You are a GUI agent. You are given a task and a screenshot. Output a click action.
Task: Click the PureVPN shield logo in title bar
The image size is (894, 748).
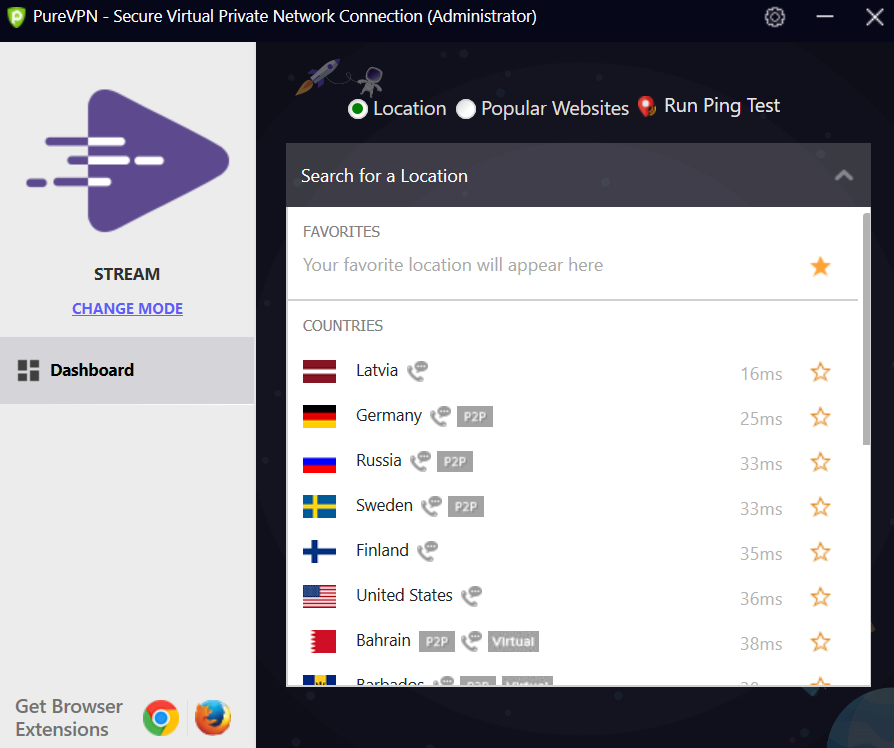tap(17, 17)
